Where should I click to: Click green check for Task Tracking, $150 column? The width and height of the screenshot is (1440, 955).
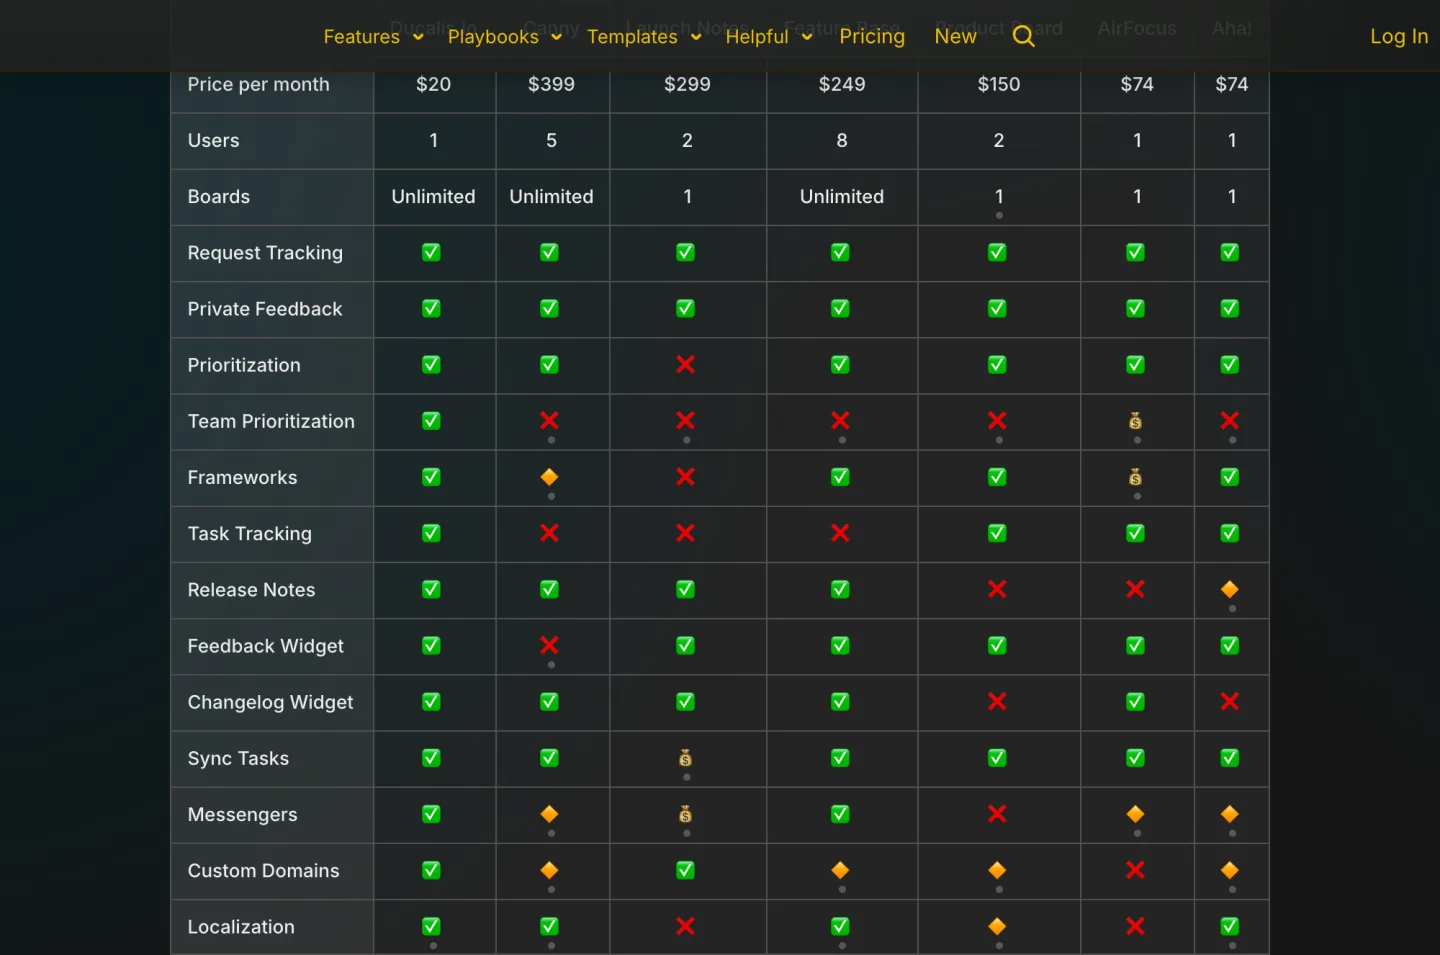click(997, 533)
